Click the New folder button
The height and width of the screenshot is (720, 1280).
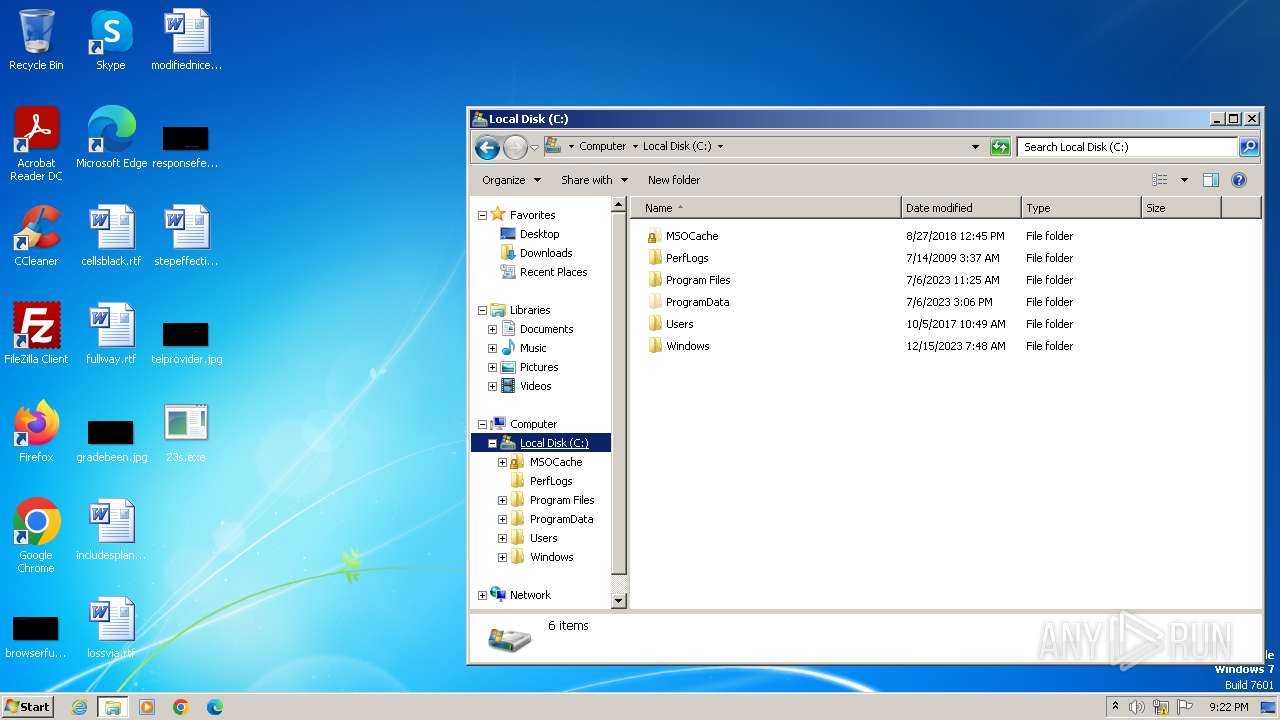click(674, 180)
